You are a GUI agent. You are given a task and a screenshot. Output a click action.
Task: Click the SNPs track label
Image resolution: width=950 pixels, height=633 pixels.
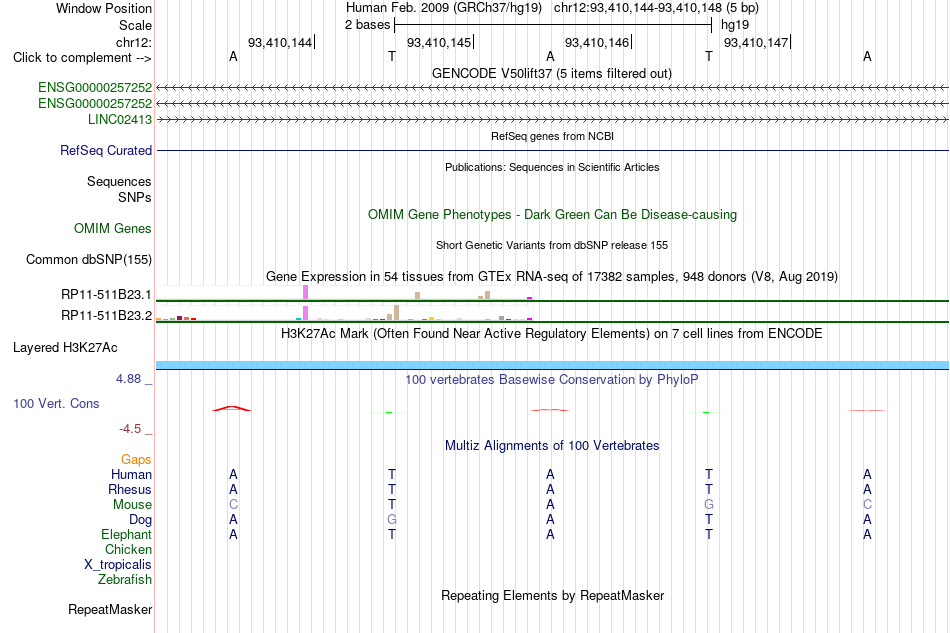click(135, 197)
